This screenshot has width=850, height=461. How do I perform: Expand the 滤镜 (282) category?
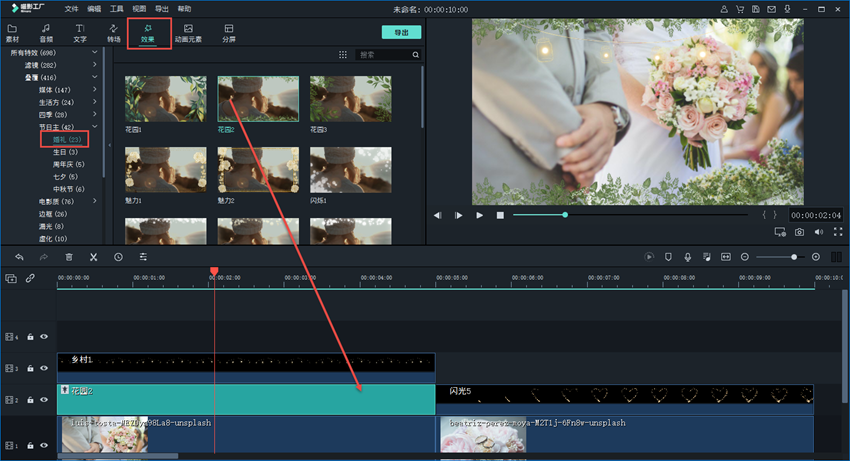[x=95, y=65]
